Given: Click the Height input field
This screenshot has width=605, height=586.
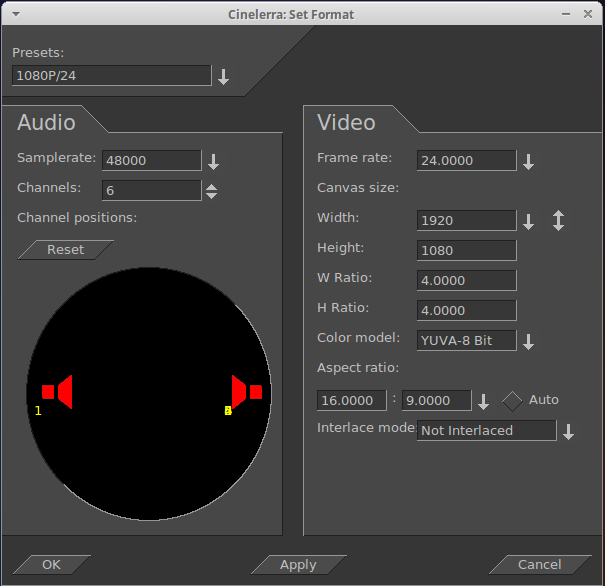Looking at the screenshot, I should click(466, 250).
